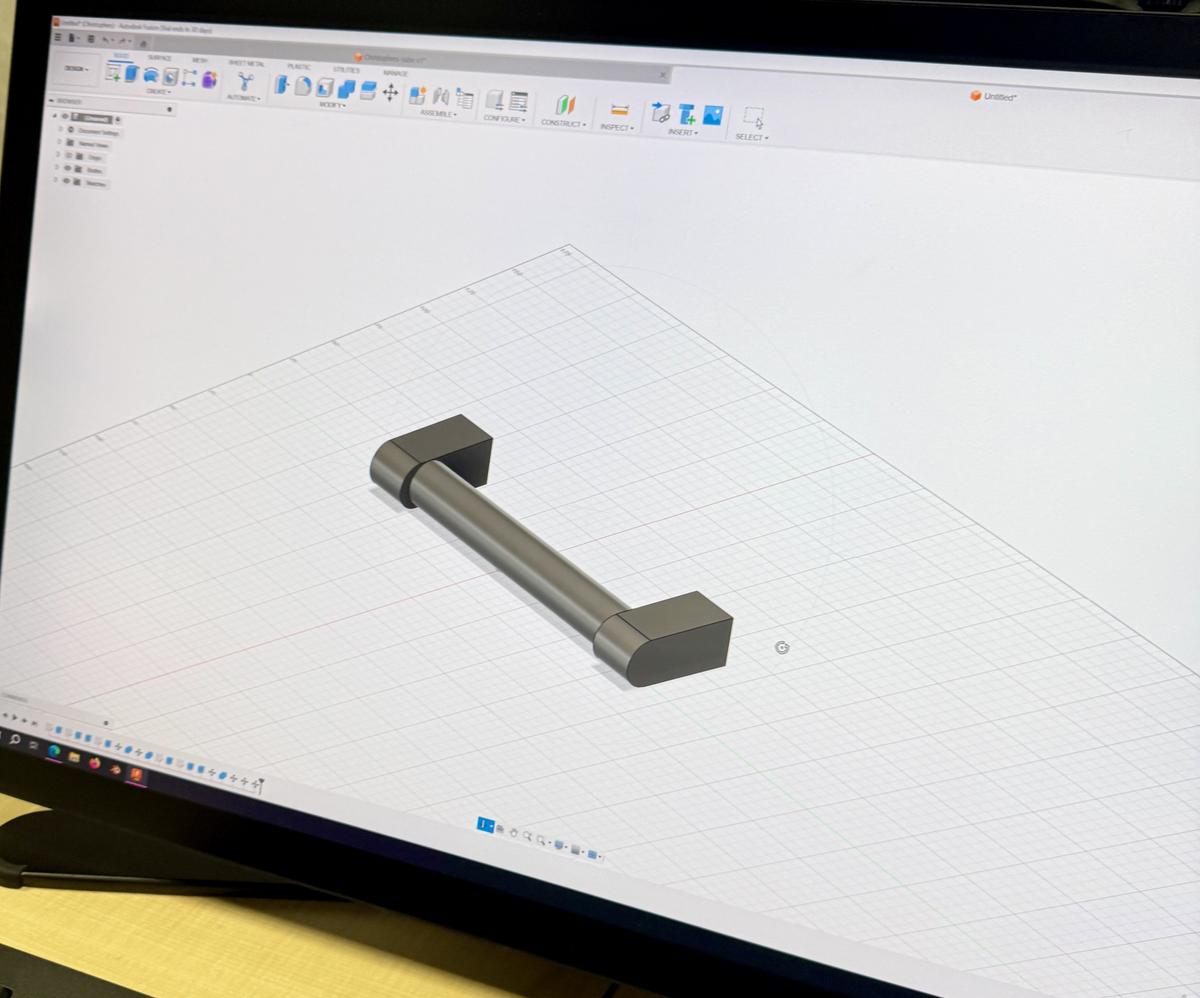Toggle the Orbit tool in navigation bar
This screenshot has height=998, width=1200.
(485, 825)
